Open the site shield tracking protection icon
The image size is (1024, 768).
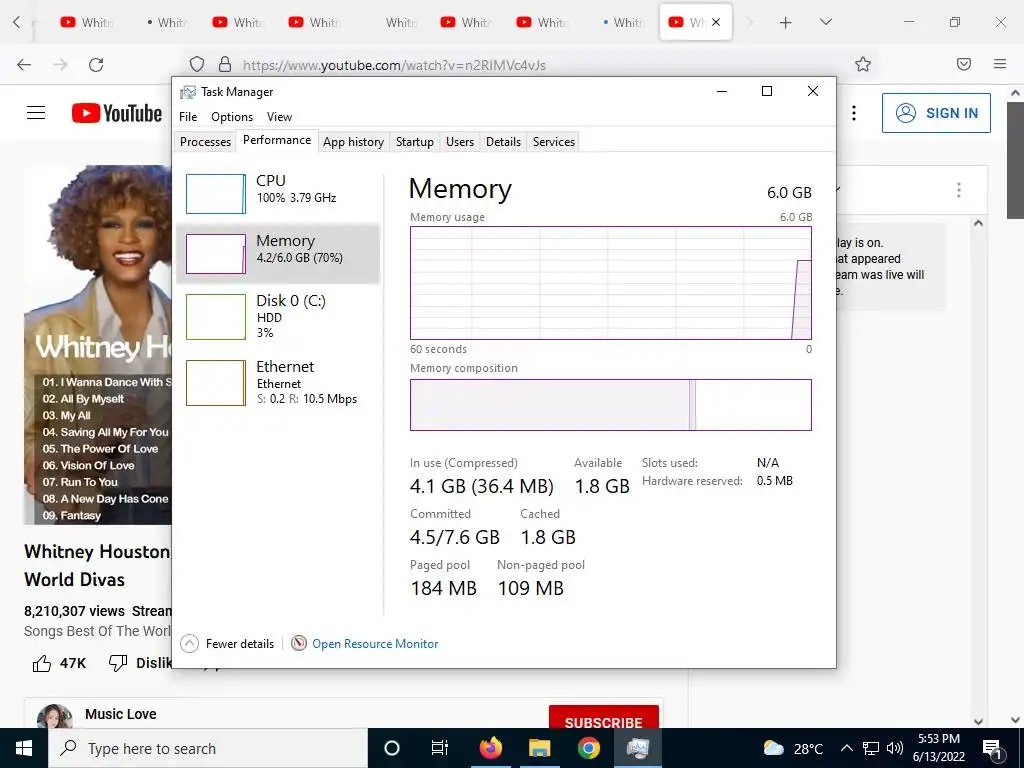coord(197,64)
